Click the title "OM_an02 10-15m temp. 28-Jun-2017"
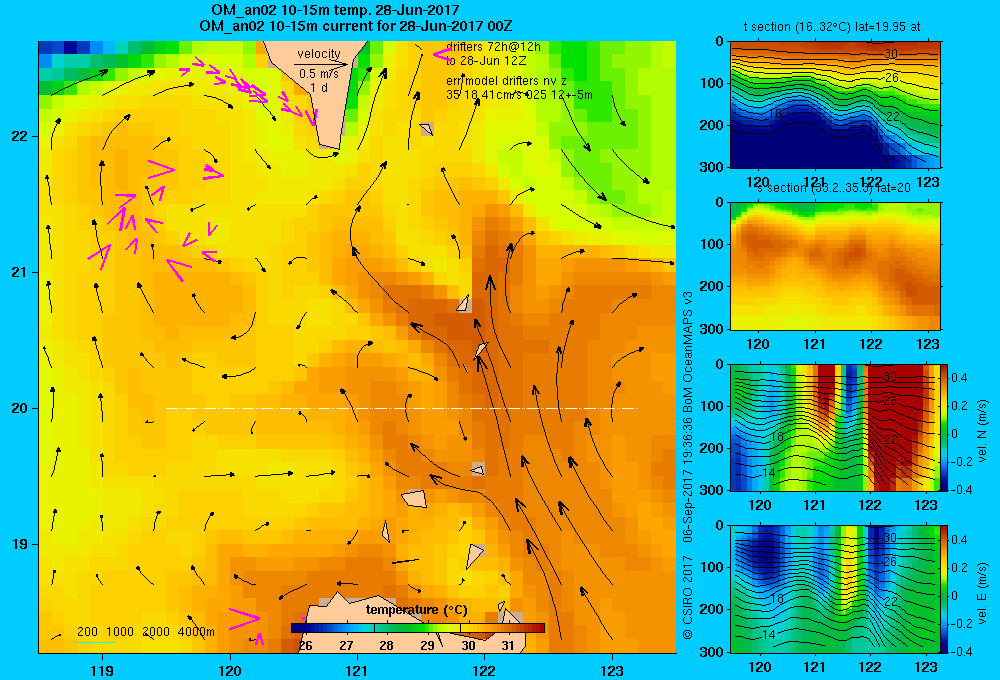 (x=335, y=10)
